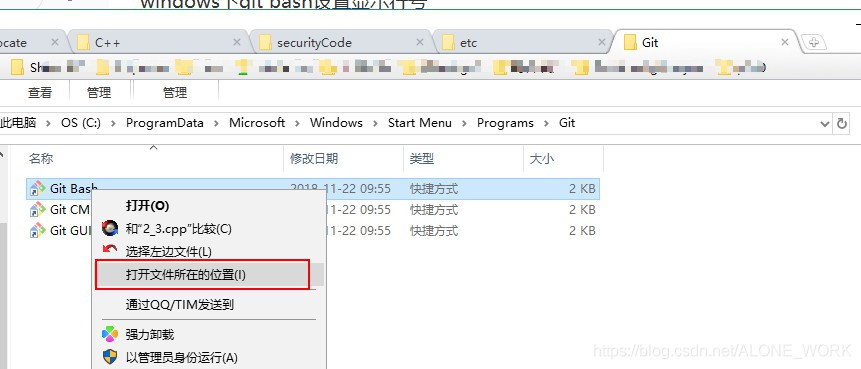Click the Beyond Compare icon beside 和"2_3.cpp"比较
This screenshot has height=369, width=861.
click(x=110, y=228)
